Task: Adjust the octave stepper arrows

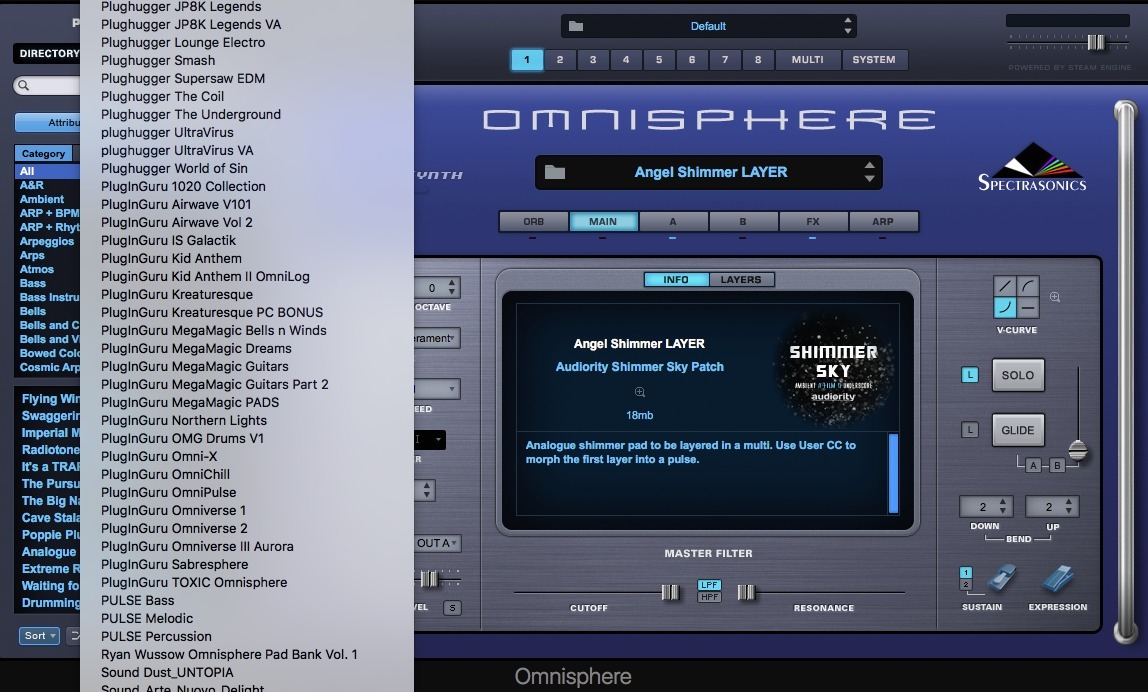Action: pyautogui.click(x=452, y=288)
